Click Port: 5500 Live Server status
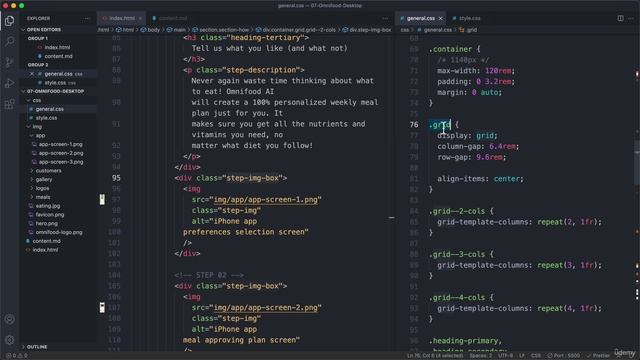 (564, 356)
